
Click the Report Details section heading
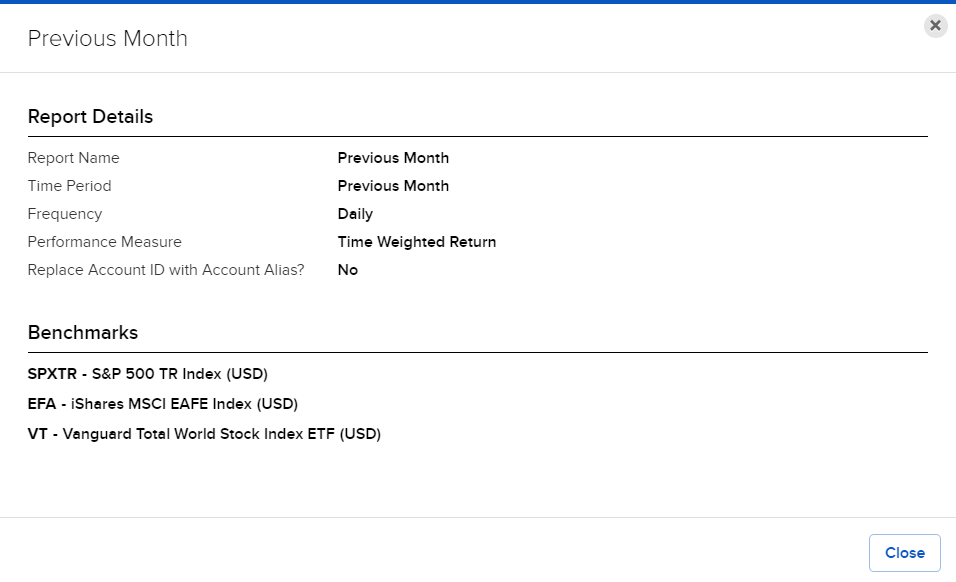click(90, 117)
